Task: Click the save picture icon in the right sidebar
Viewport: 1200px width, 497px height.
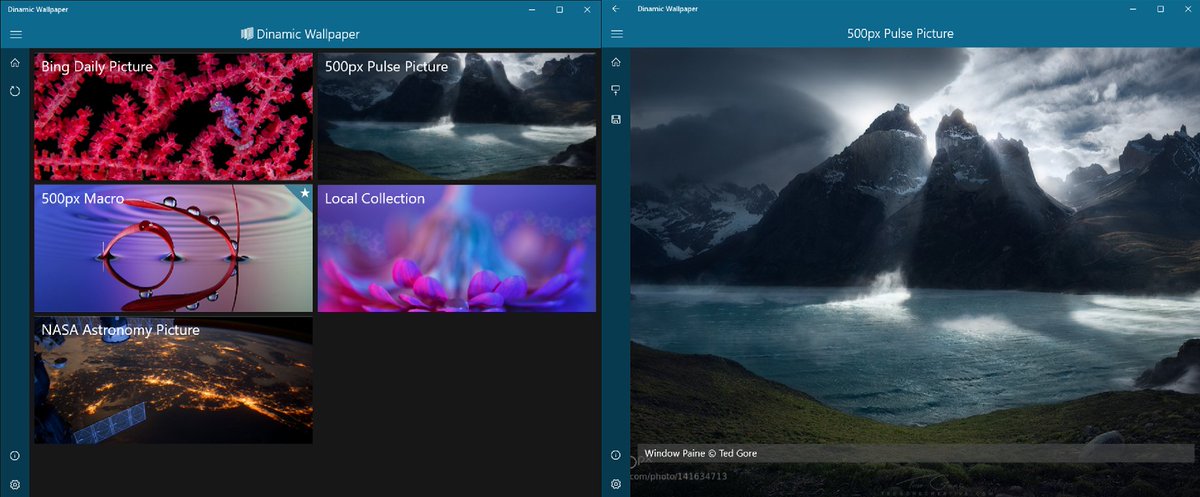Action: tap(616, 119)
